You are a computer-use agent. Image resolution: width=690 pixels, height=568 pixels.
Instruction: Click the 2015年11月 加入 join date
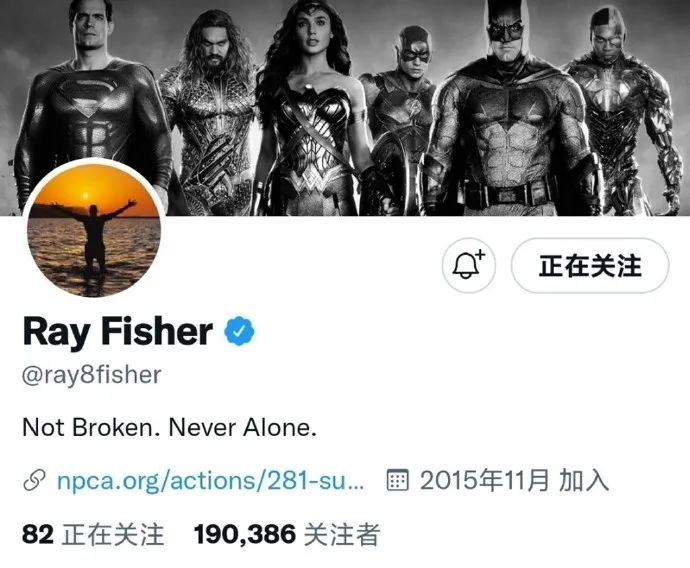[514, 480]
